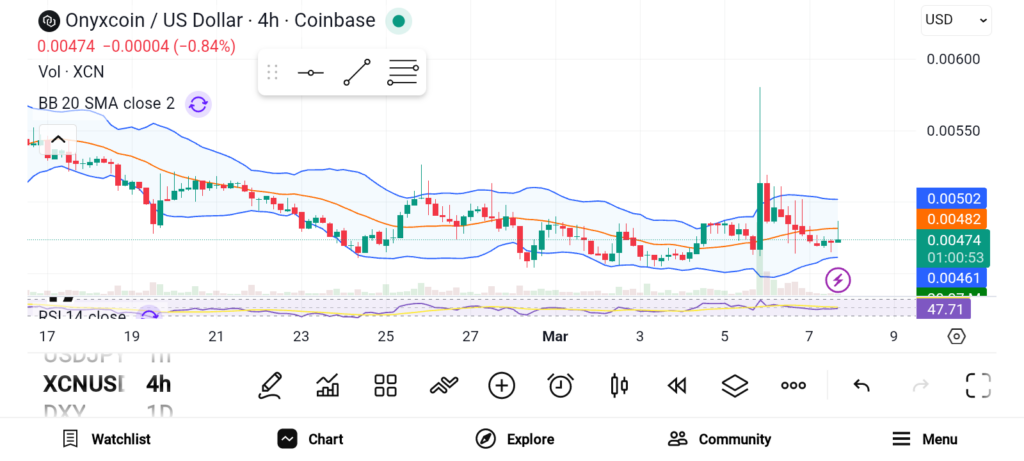The width and height of the screenshot is (1024, 461).
Task: Open the layers object tree icon
Action: [x=735, y=385]
